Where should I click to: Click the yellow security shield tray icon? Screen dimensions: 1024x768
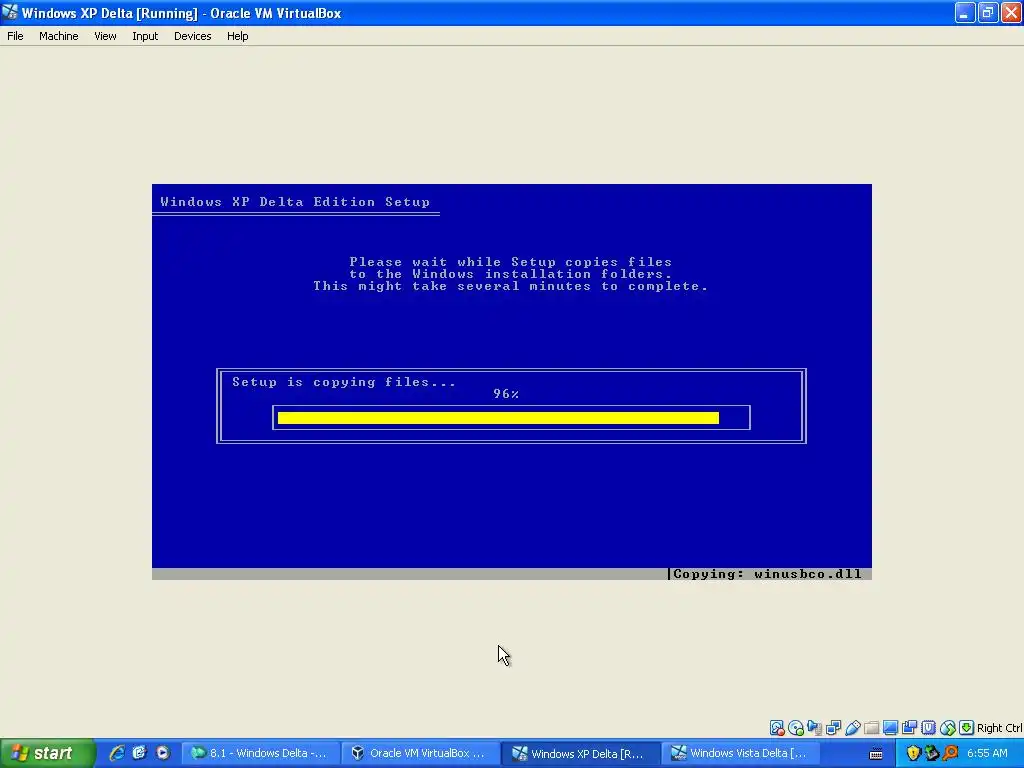[913, 753]
